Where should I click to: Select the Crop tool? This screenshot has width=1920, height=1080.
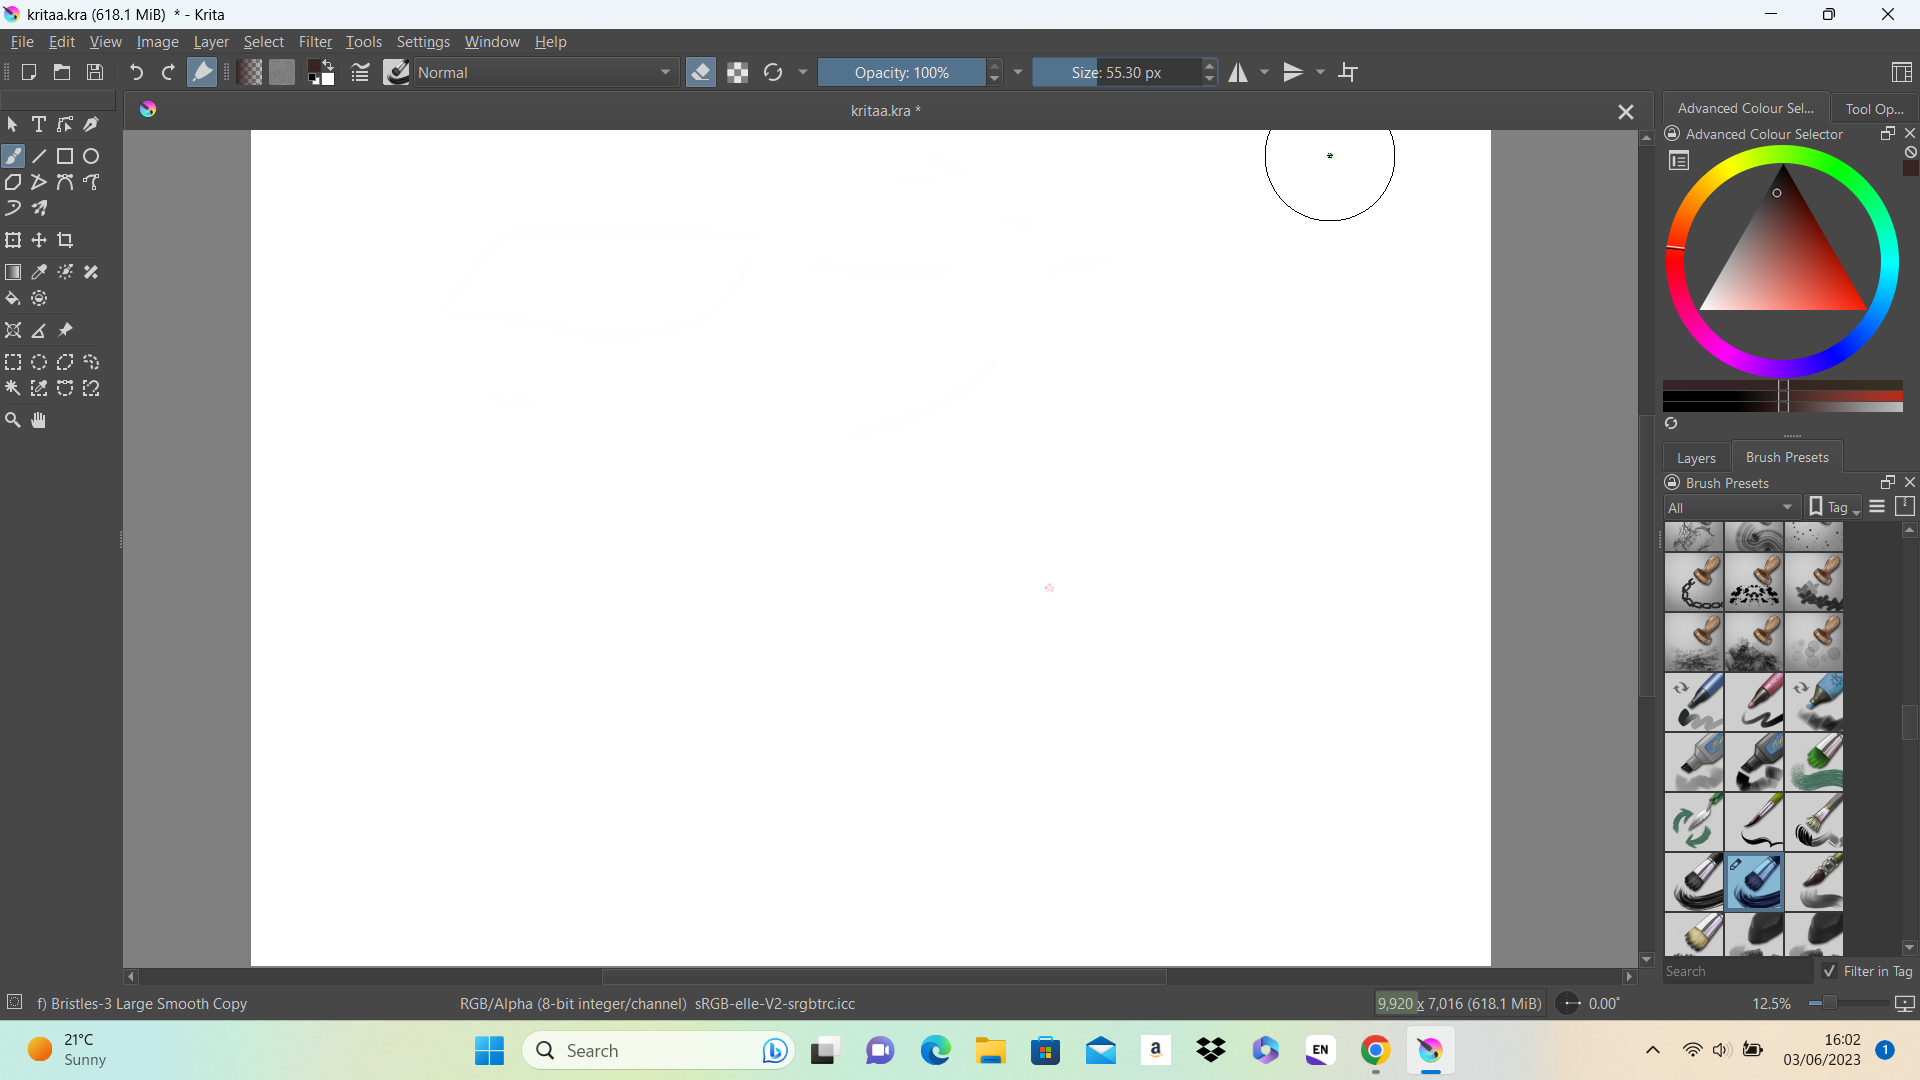(65, 240)
